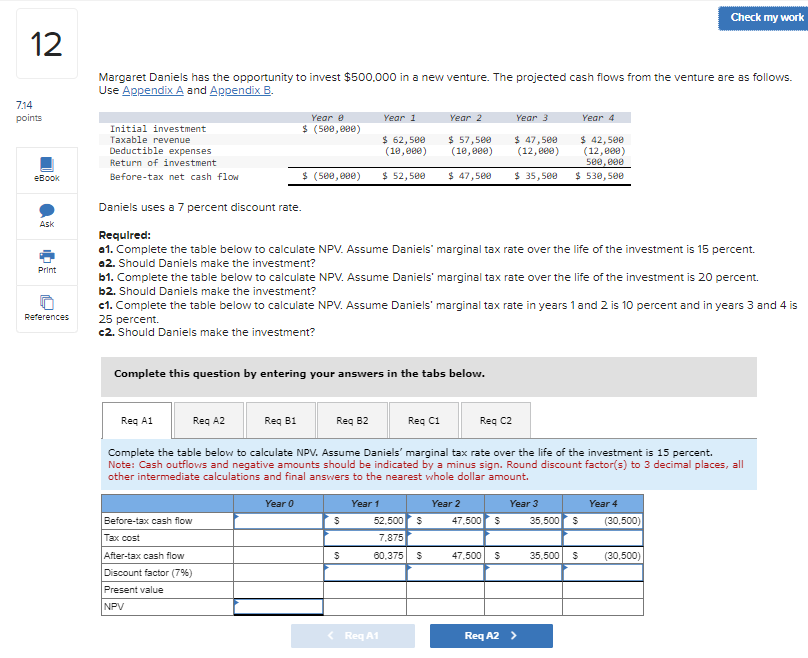This screenshot has height=658, width=808.
Task: Select Year 4 Before-tax cash flow cell
Action: pos(603,520)
